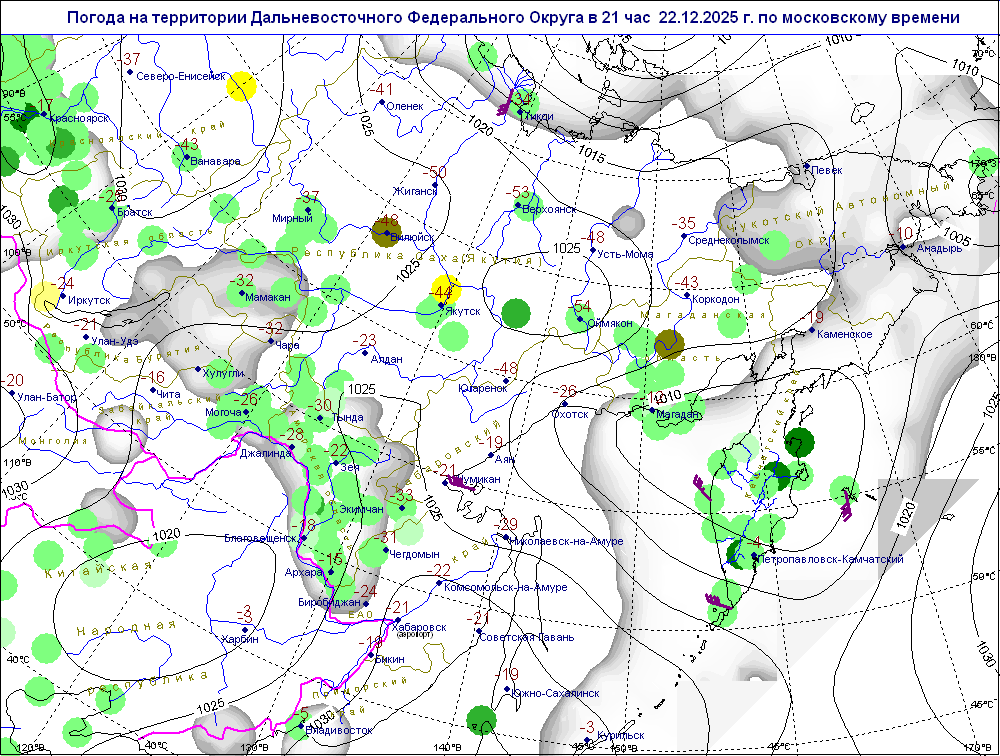Select dark green circle south of Южно-Сахалинск
Image resolution: width=1000 pixels, height=756 pixels.
point(482,718)
